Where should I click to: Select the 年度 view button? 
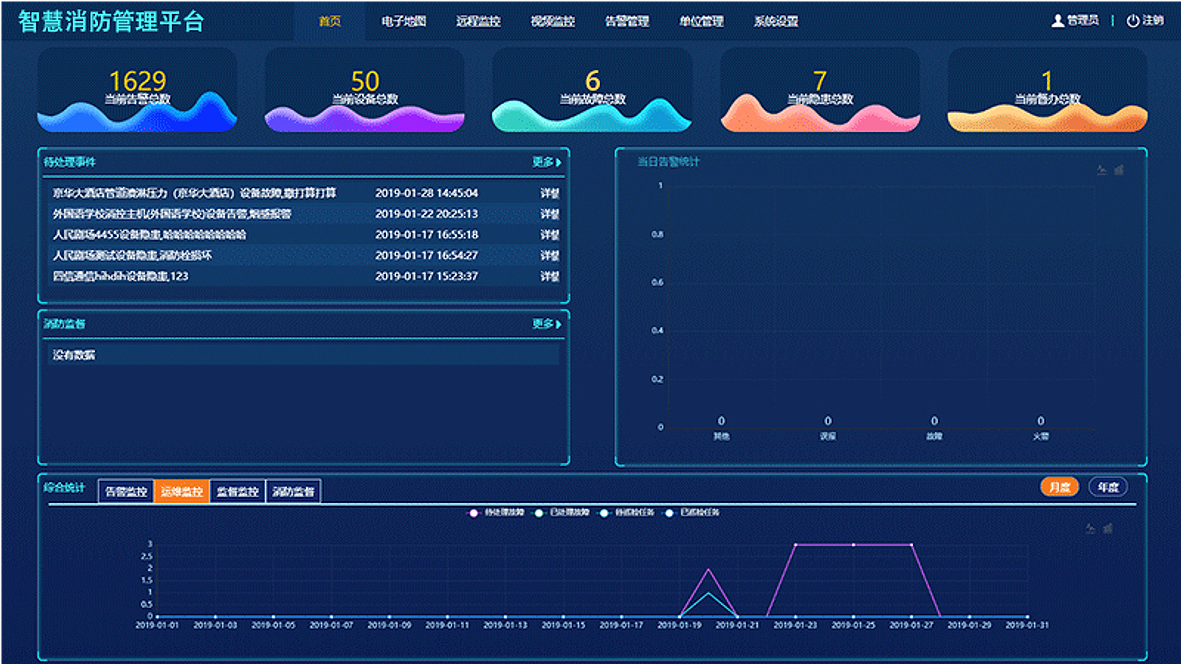[1107, 487]
